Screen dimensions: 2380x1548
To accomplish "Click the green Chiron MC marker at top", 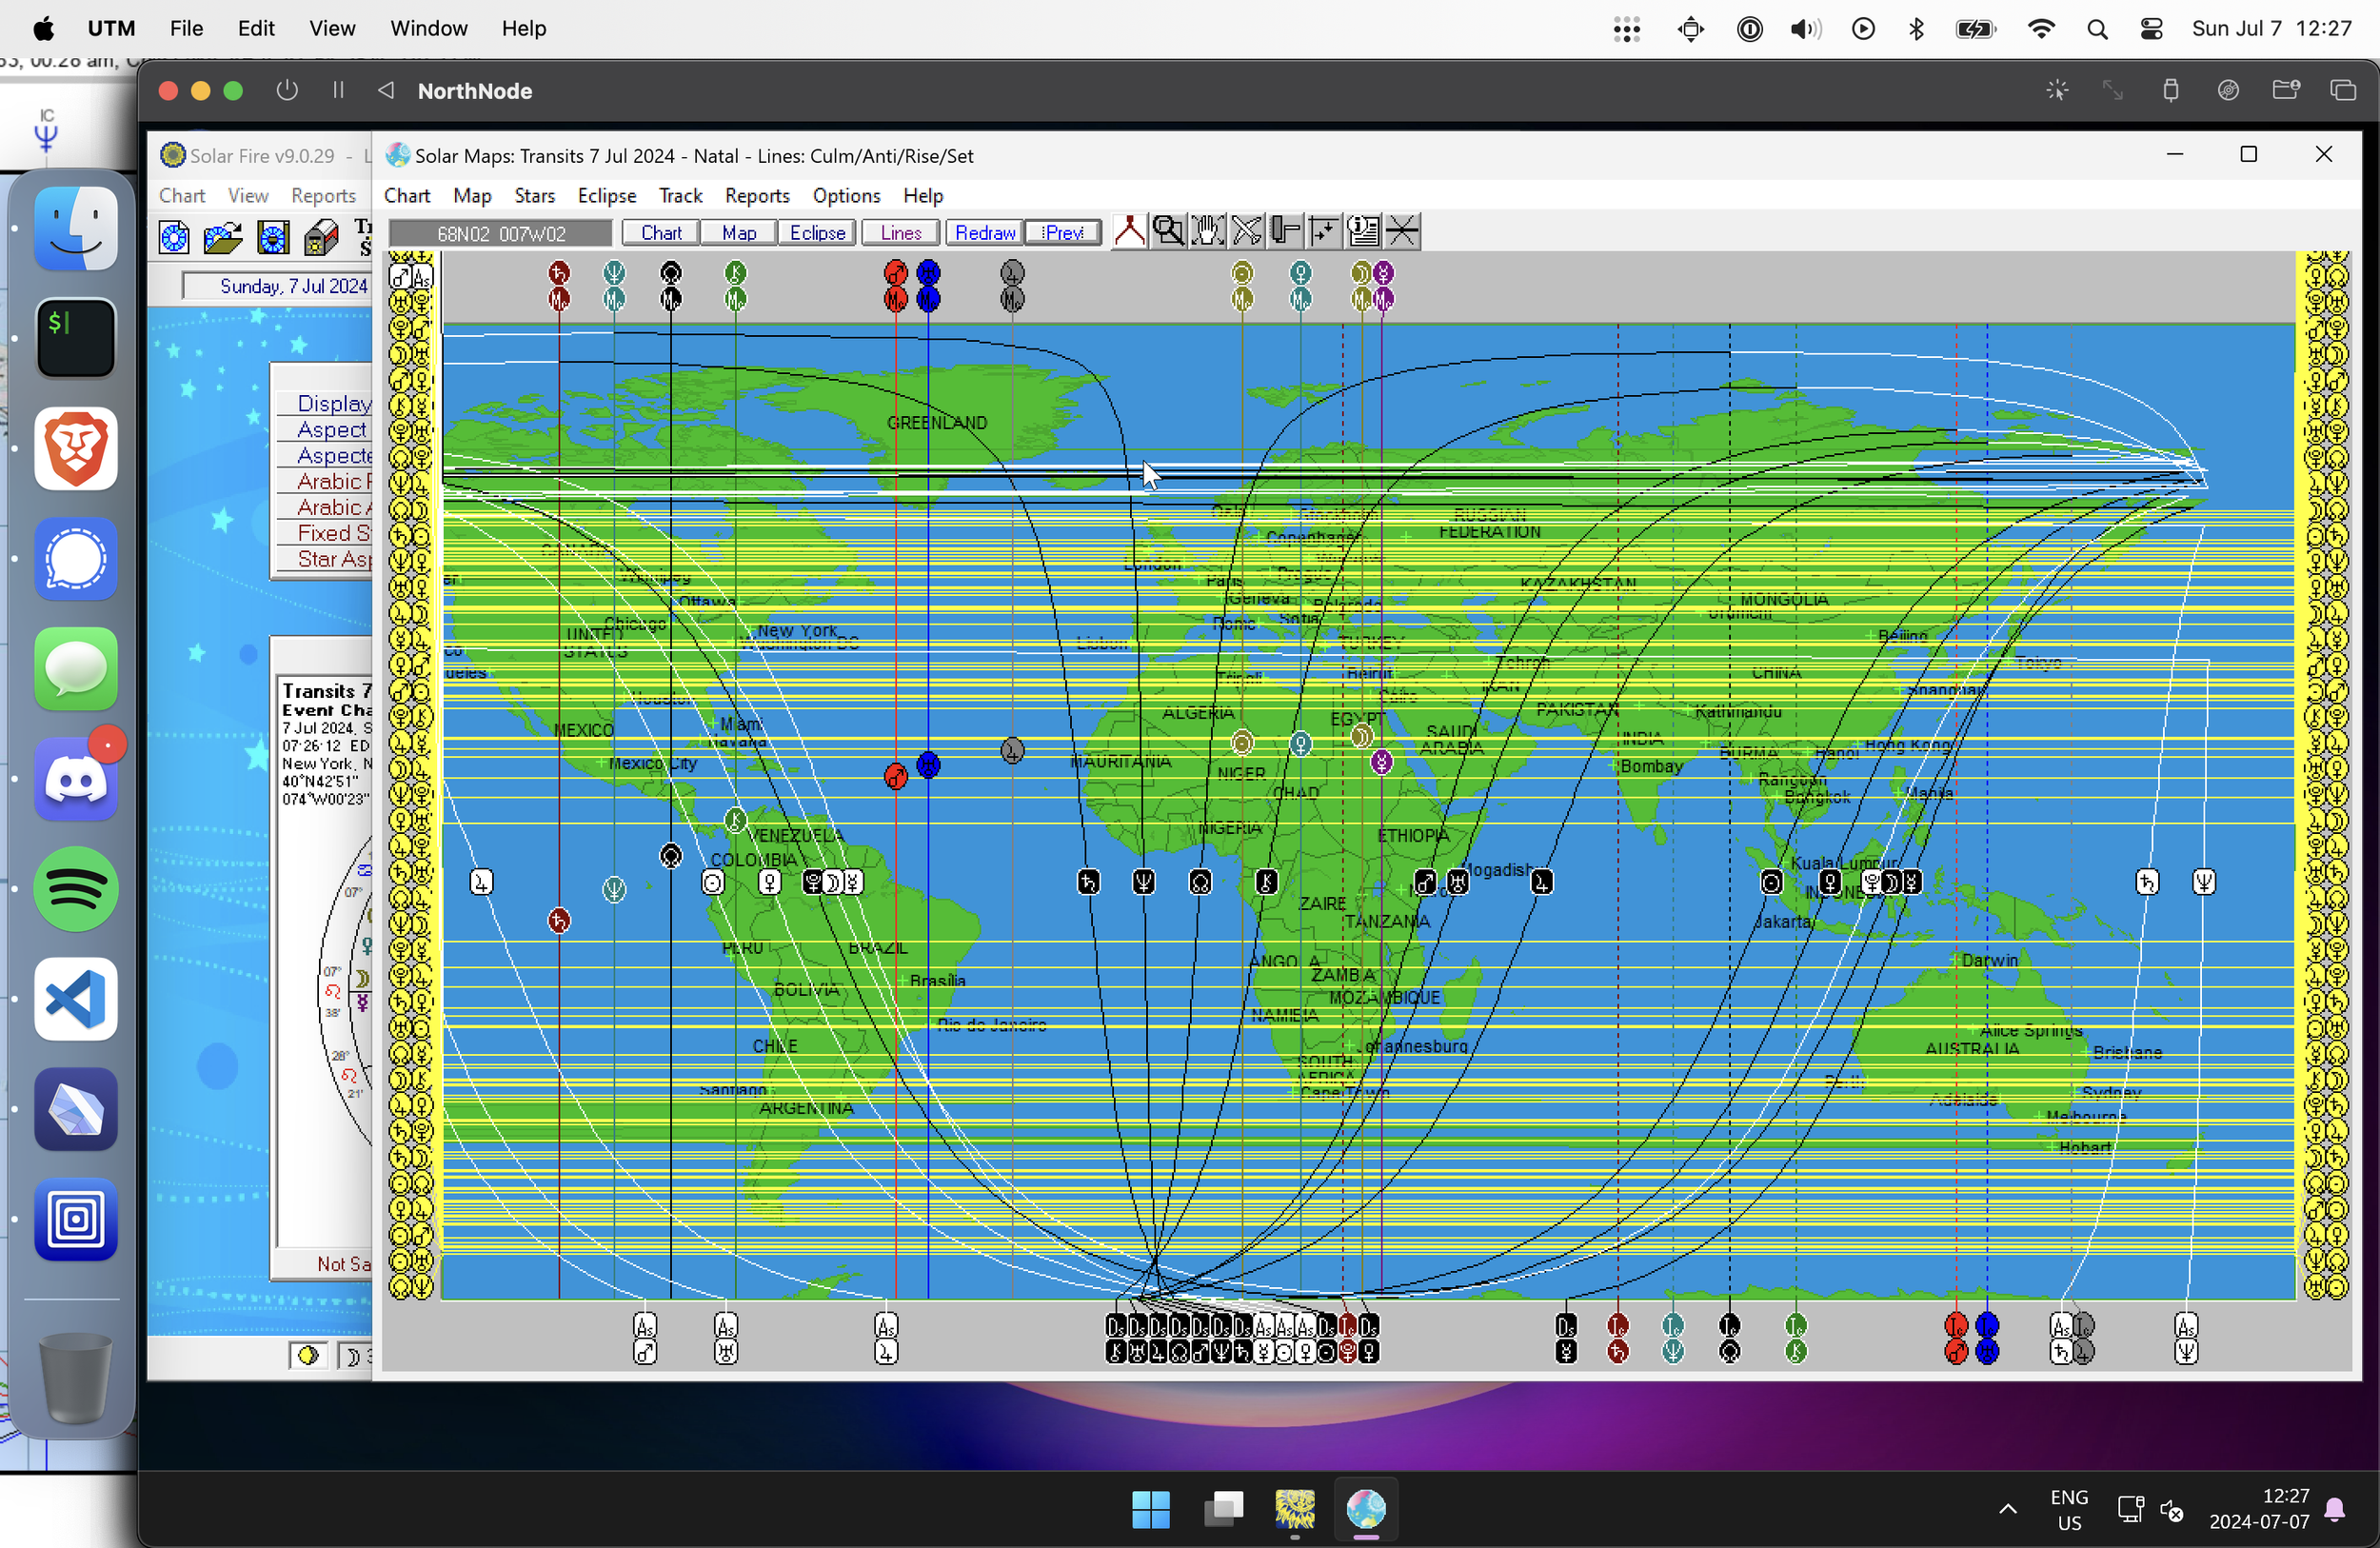I will (736, 285).
